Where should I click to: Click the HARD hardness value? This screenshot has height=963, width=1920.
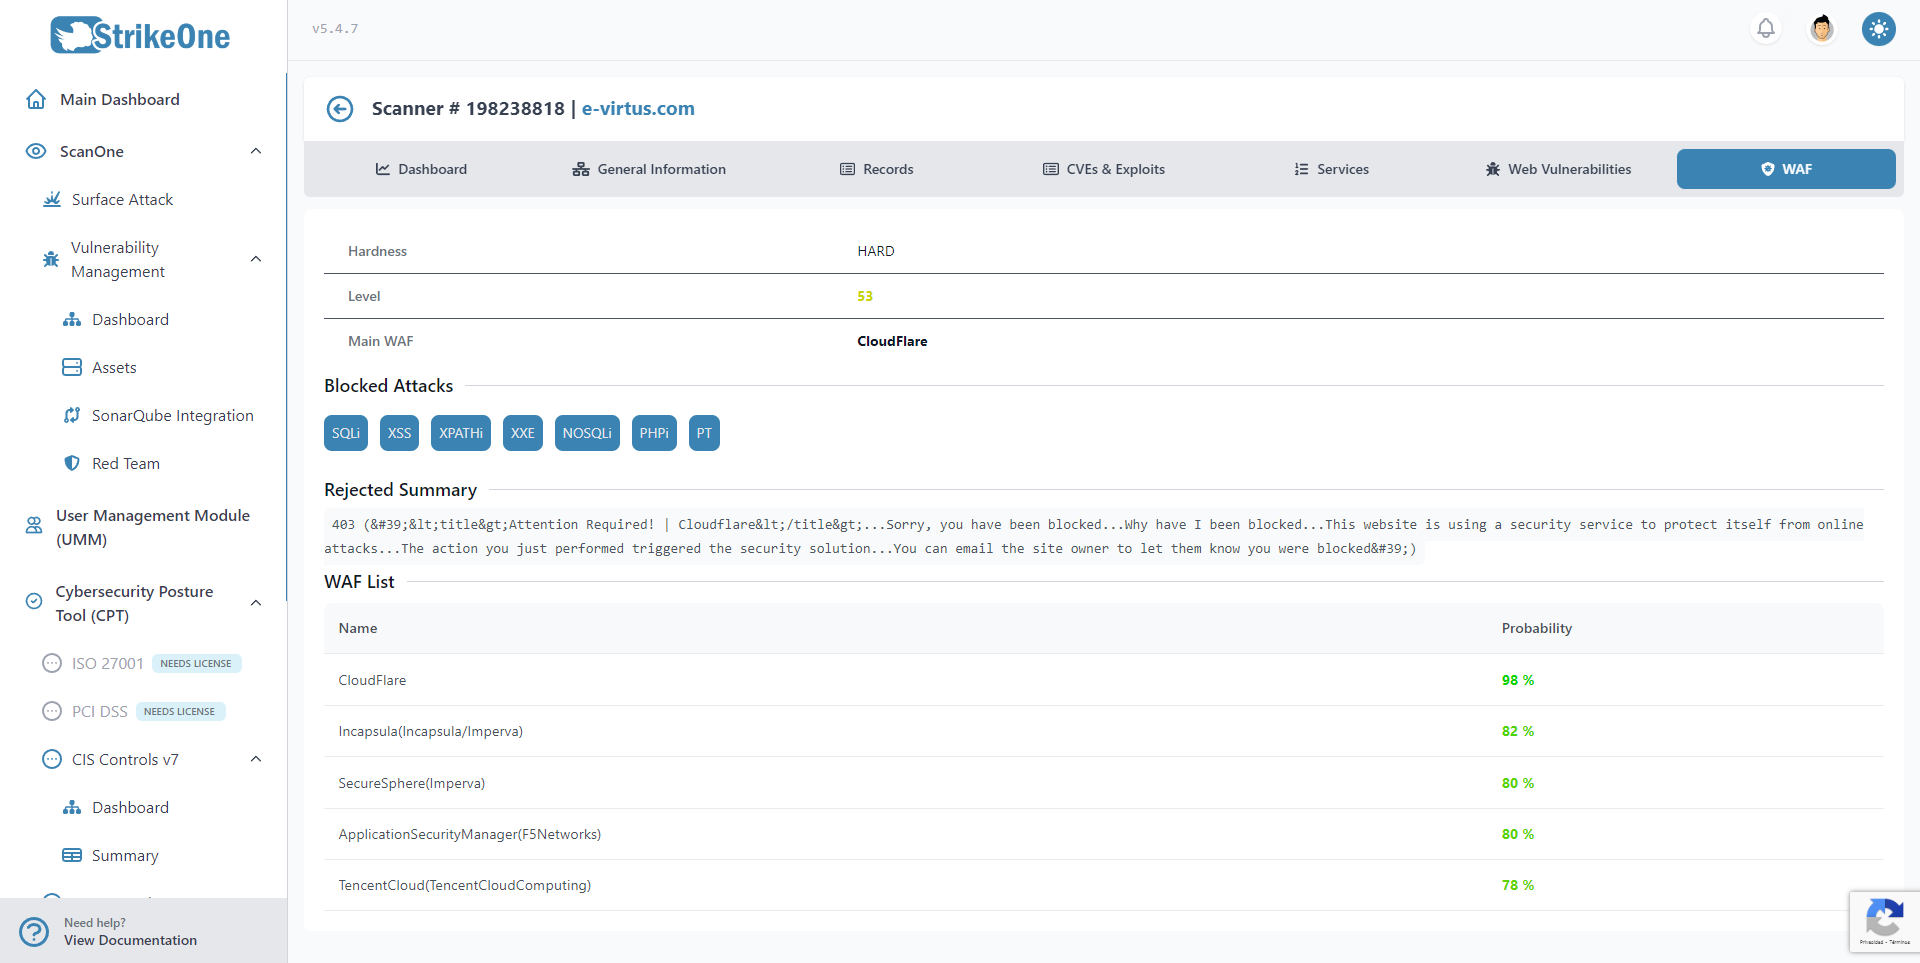(876, 251)
